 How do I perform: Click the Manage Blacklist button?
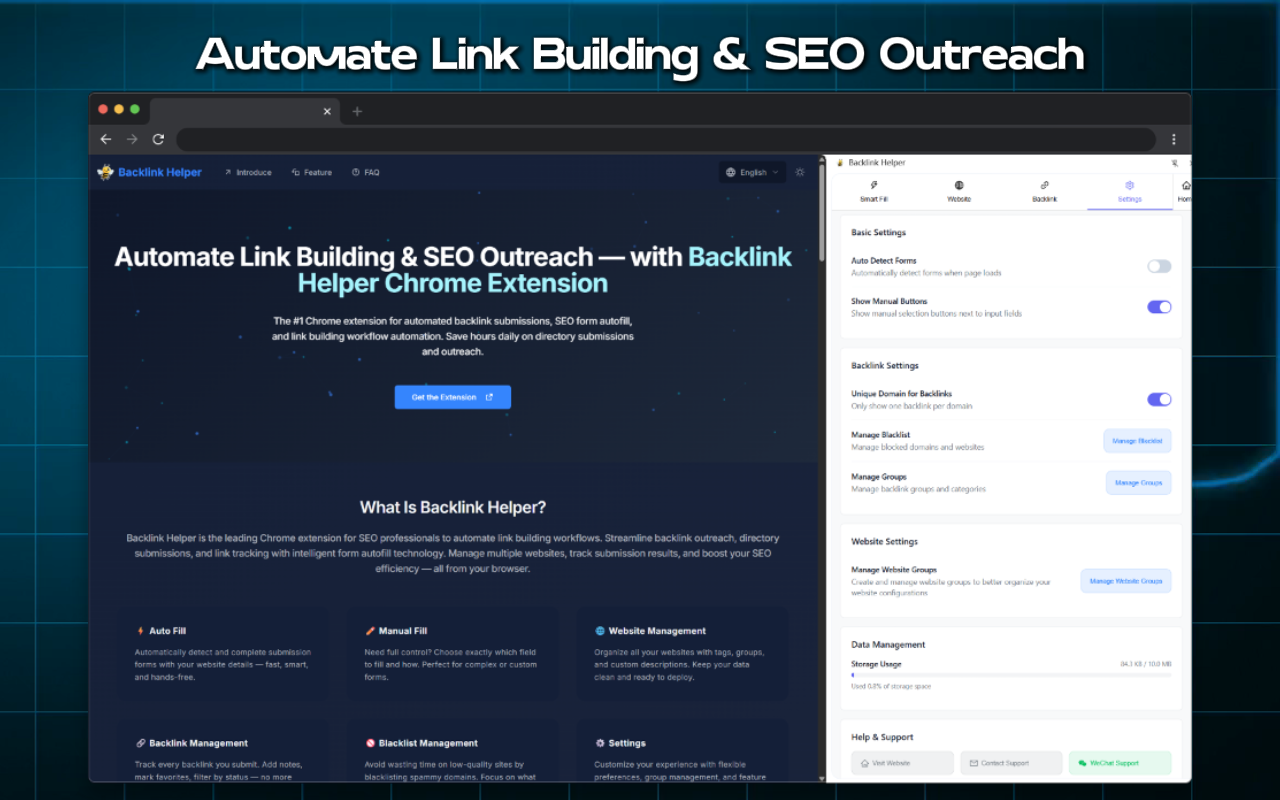click(1137, 440)
